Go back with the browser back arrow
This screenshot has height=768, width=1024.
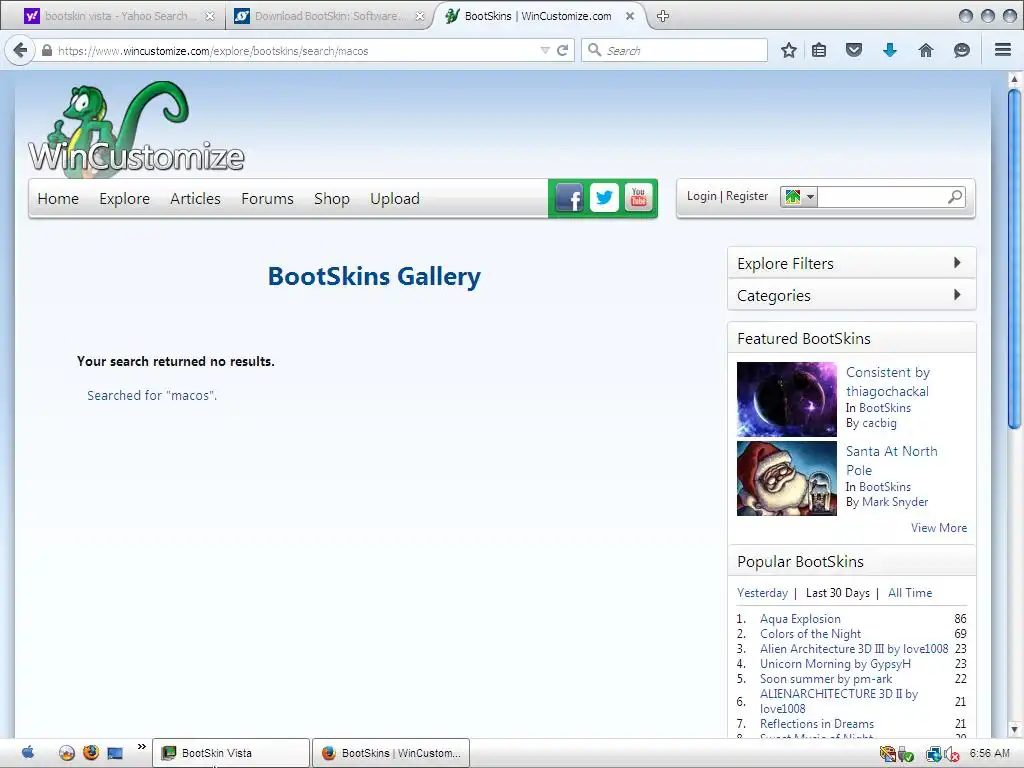20,50
